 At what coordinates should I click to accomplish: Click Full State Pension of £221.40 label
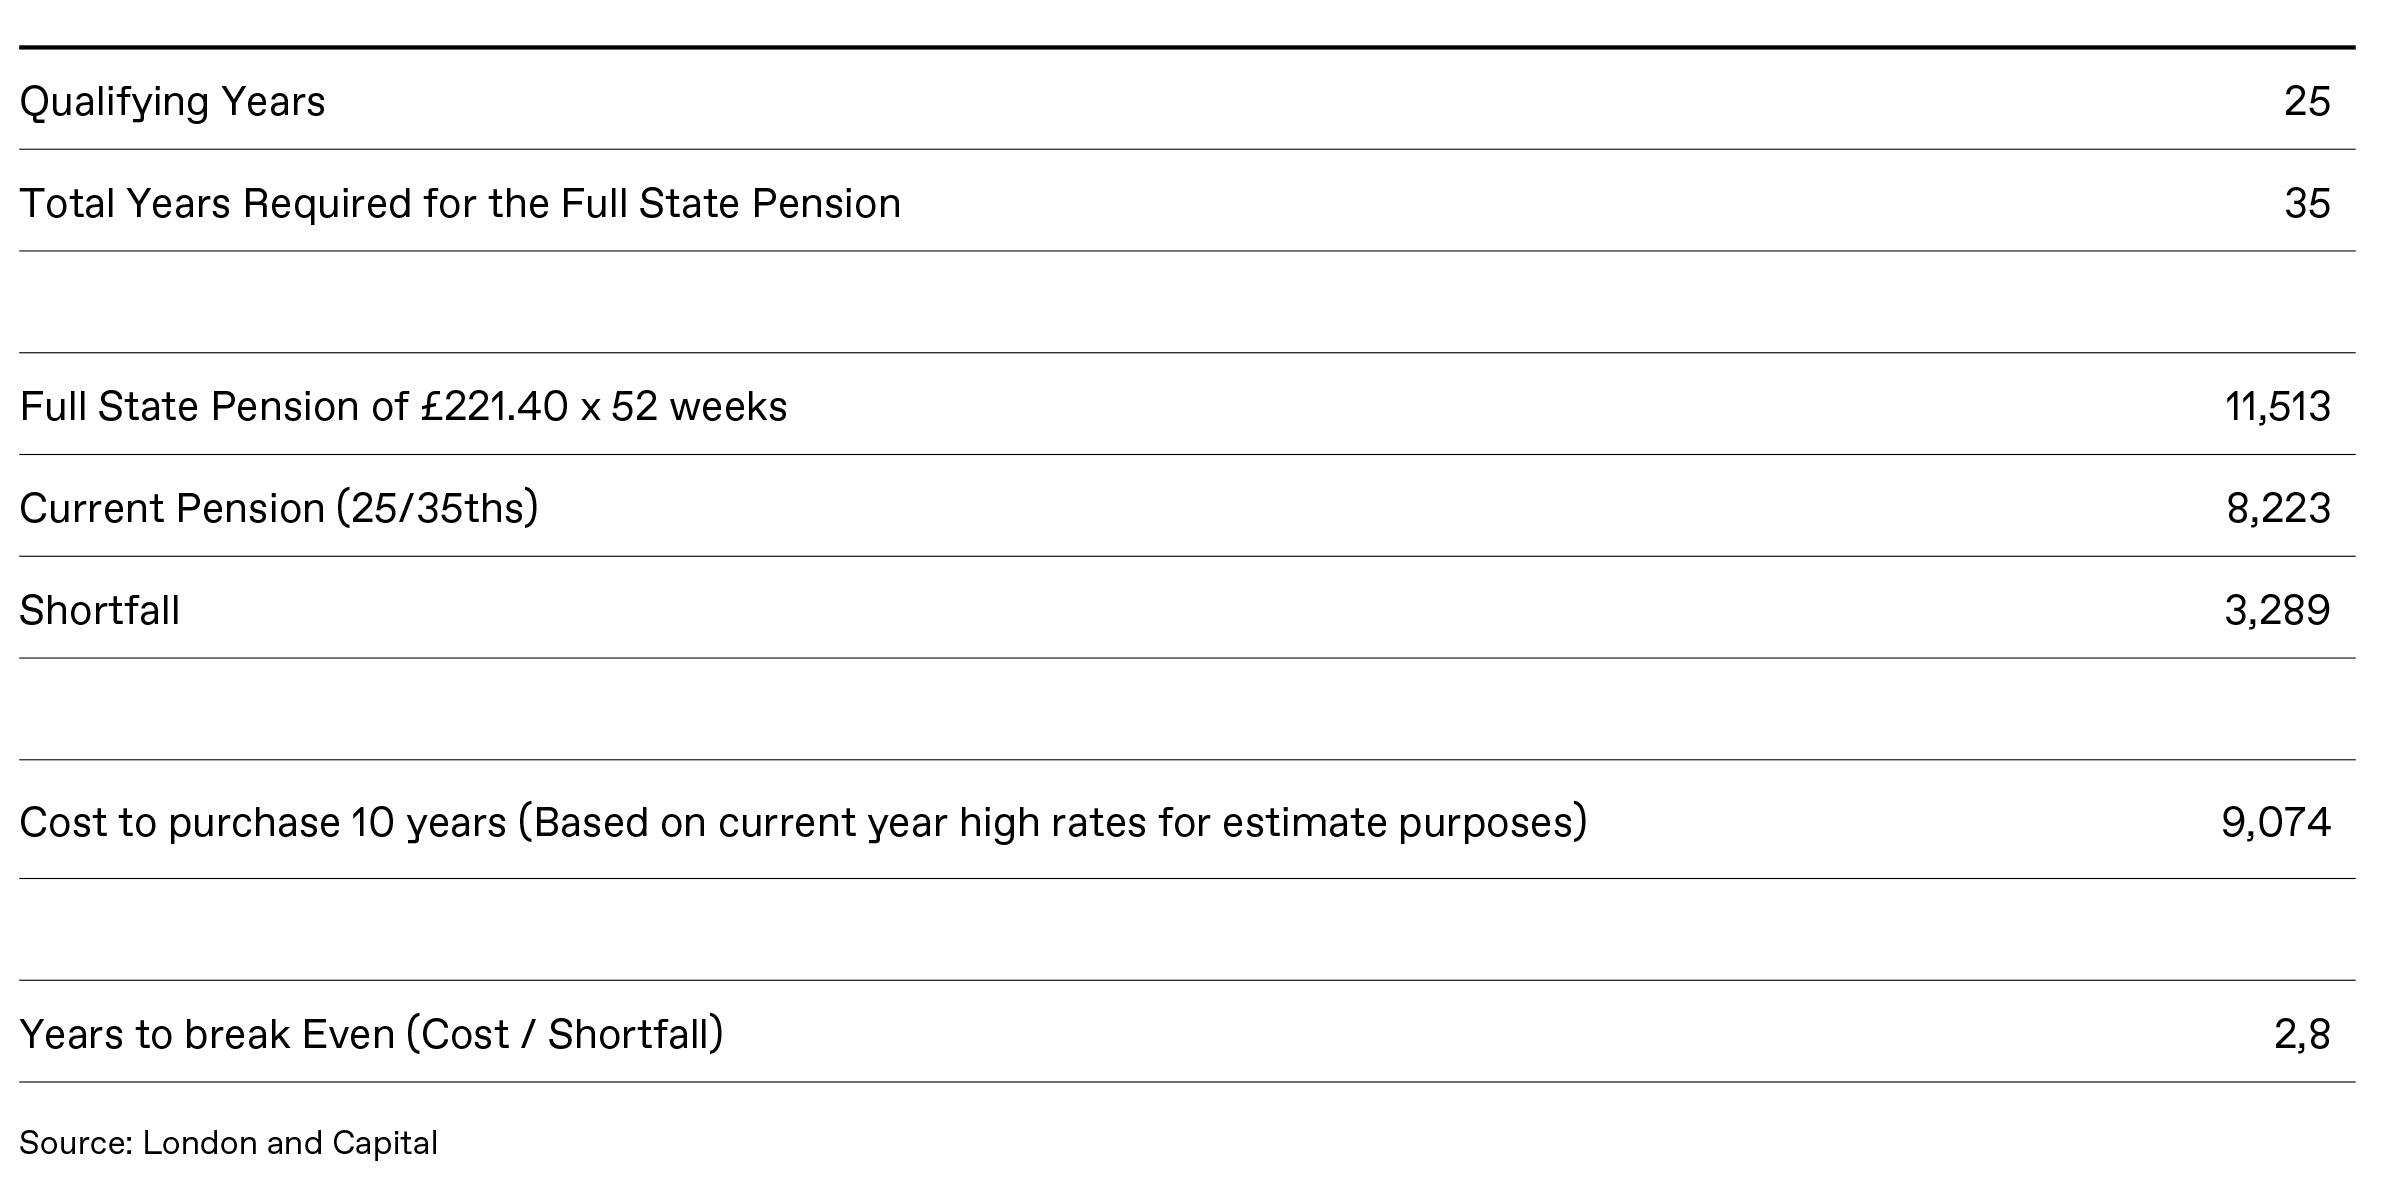tap(403, 407)
